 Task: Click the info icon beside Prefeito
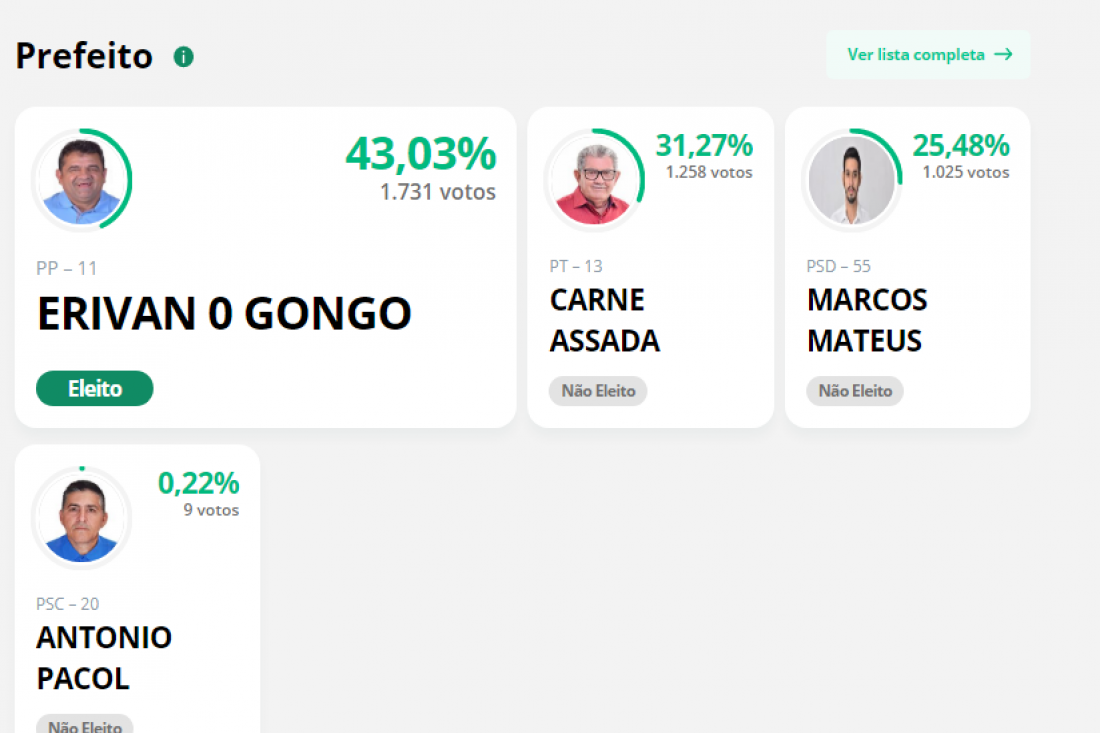pyautogui.click(x=183, y=57)
